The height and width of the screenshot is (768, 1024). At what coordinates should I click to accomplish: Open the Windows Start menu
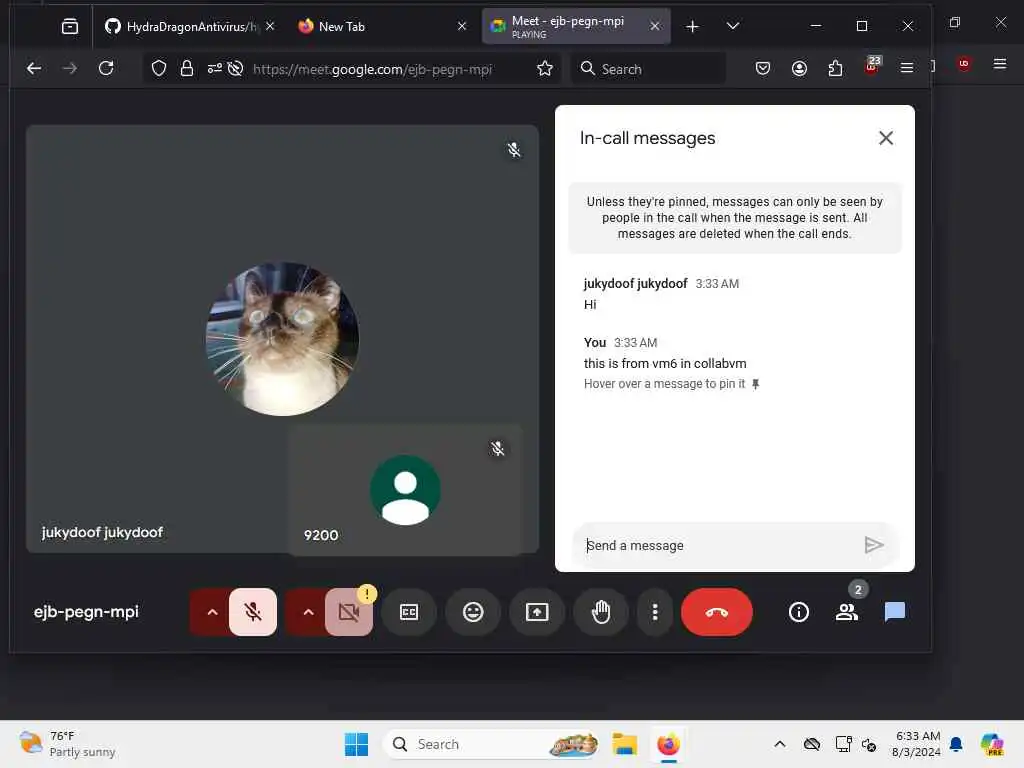(x=357, y=744)
